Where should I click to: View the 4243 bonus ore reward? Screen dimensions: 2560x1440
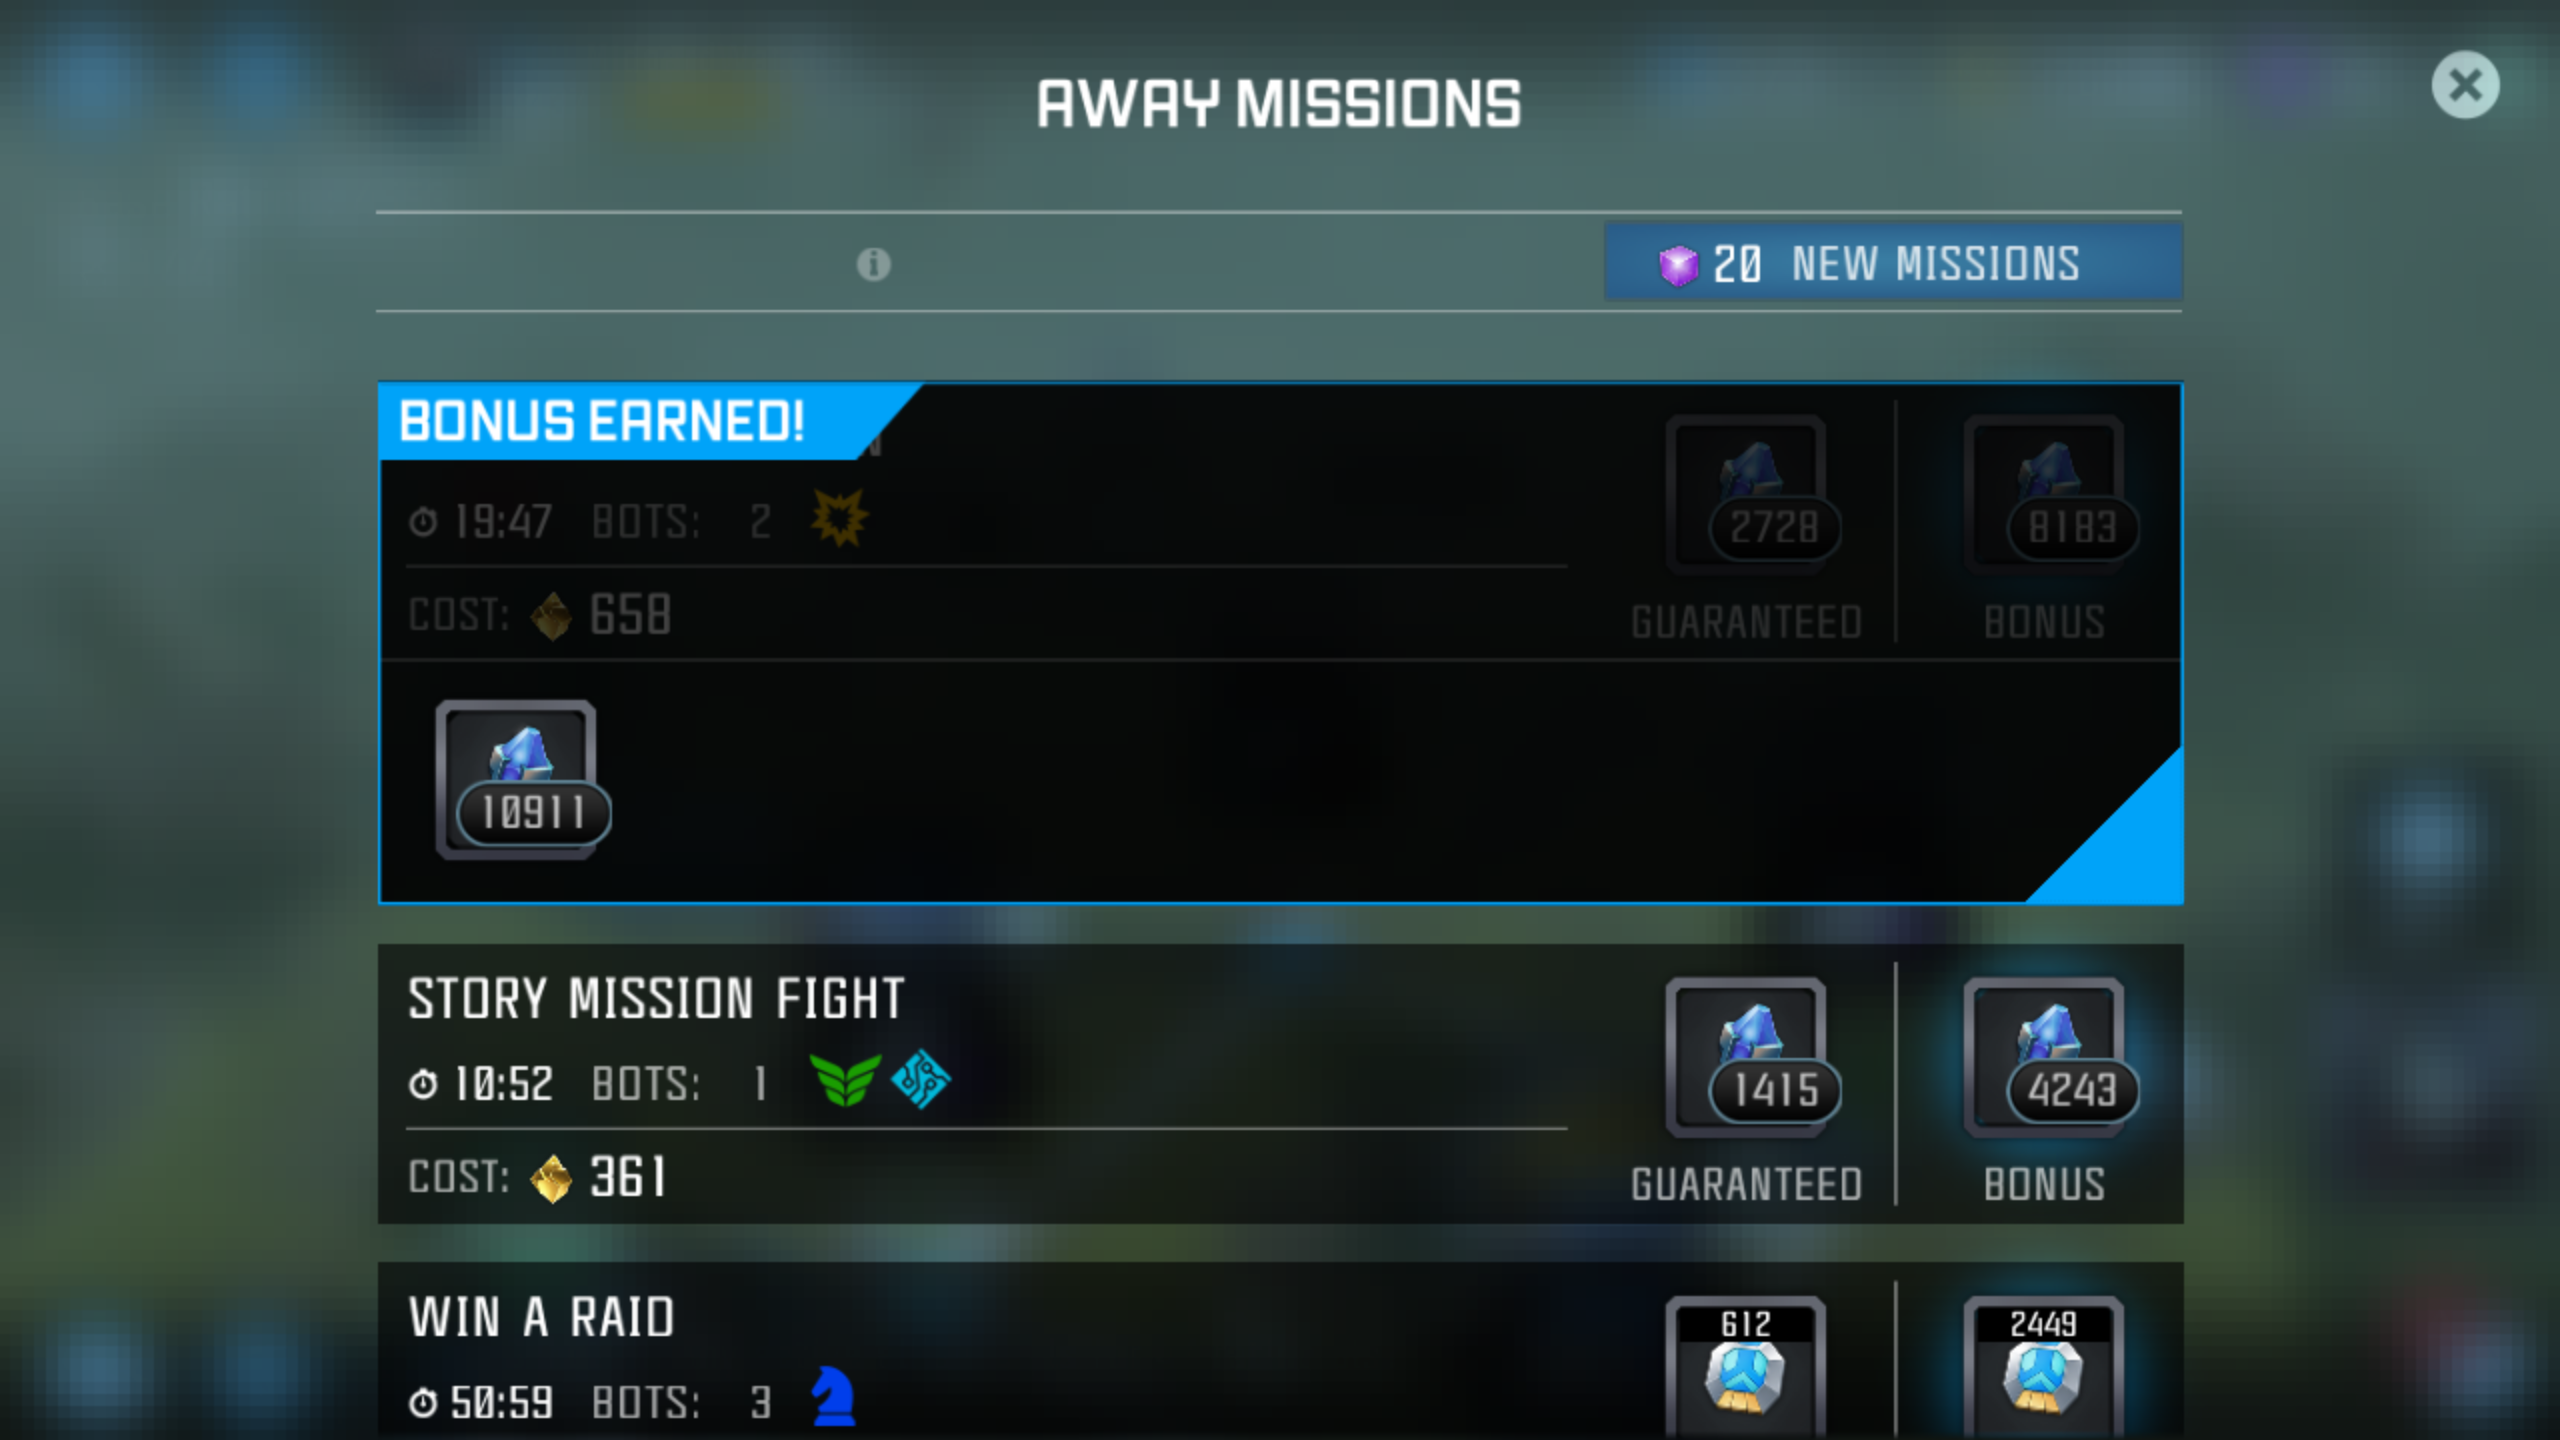pyautogui.click(x=2047, y=1058)
